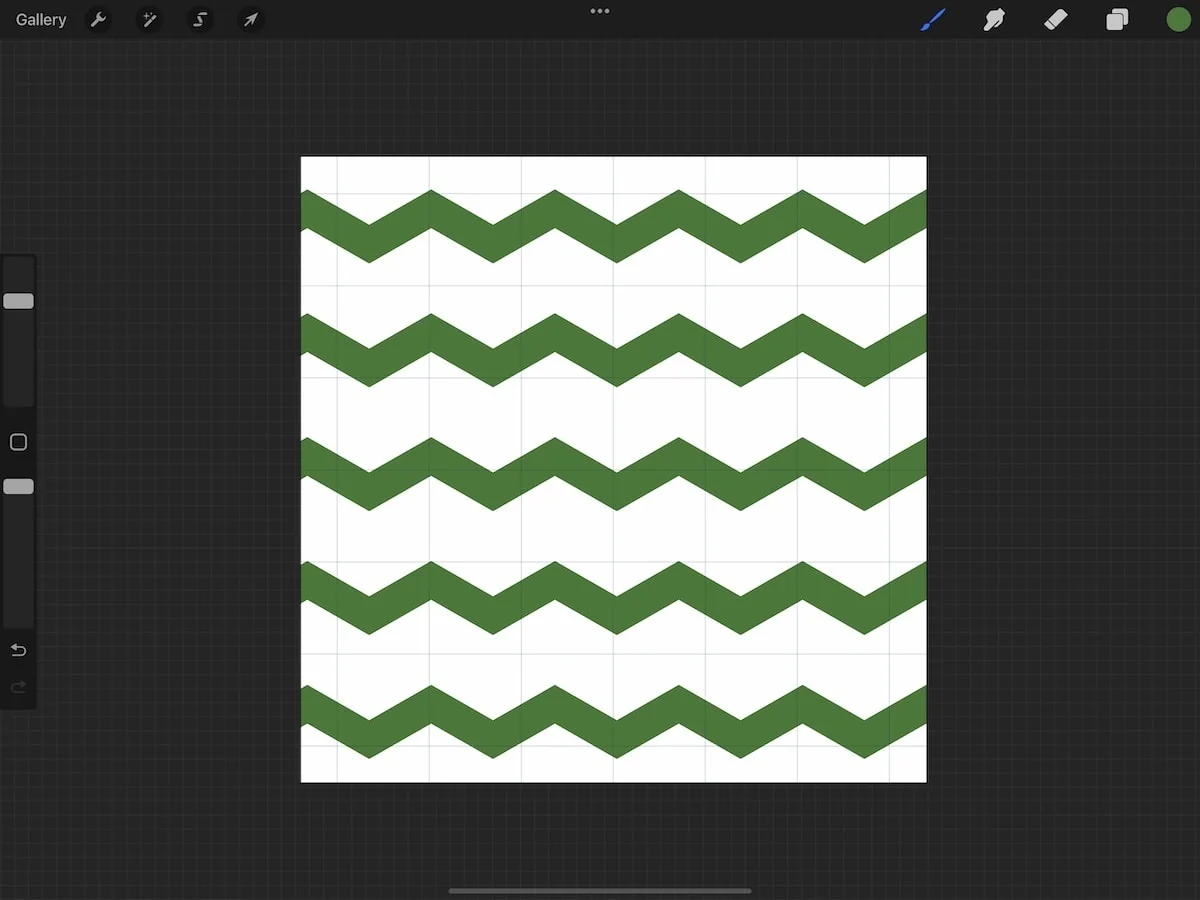
Task: Tap the square modify button in sidebar
Action: pos(18,442)
